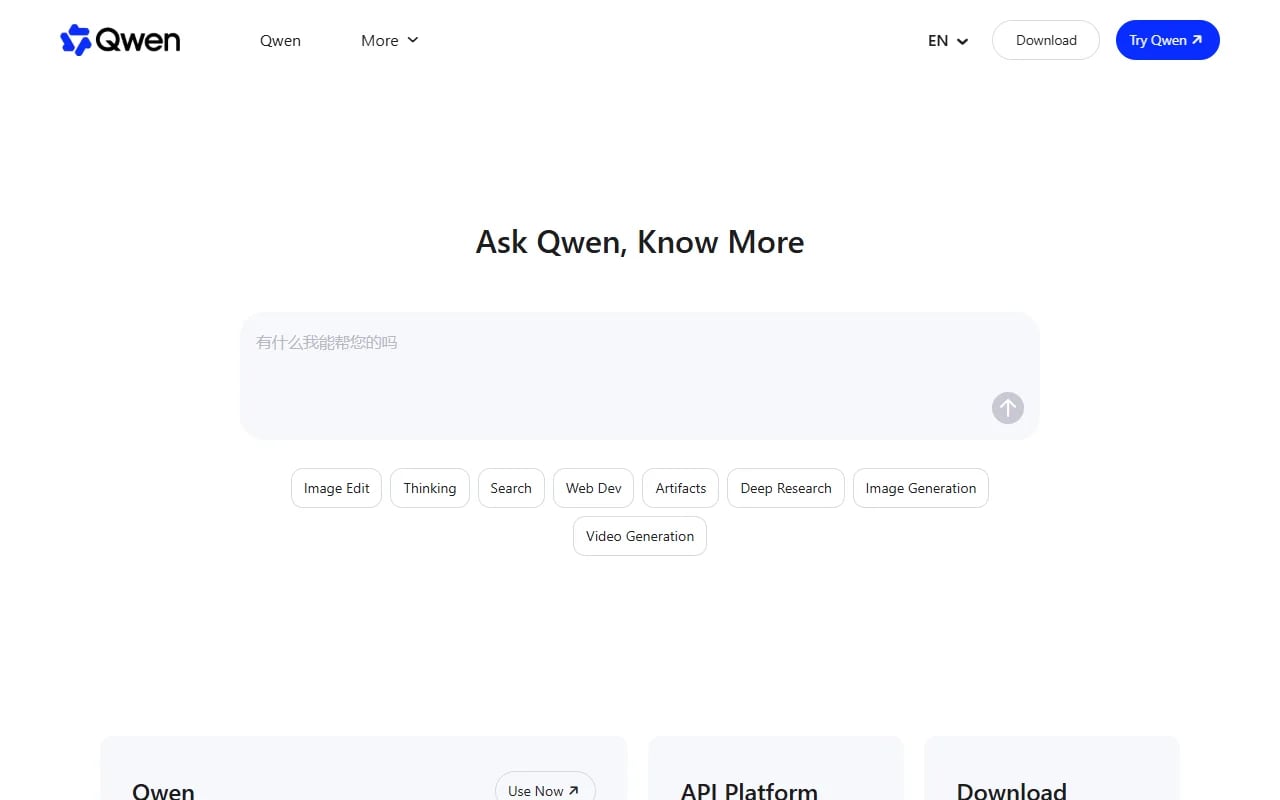Expand the More menu

pos(390,41)
